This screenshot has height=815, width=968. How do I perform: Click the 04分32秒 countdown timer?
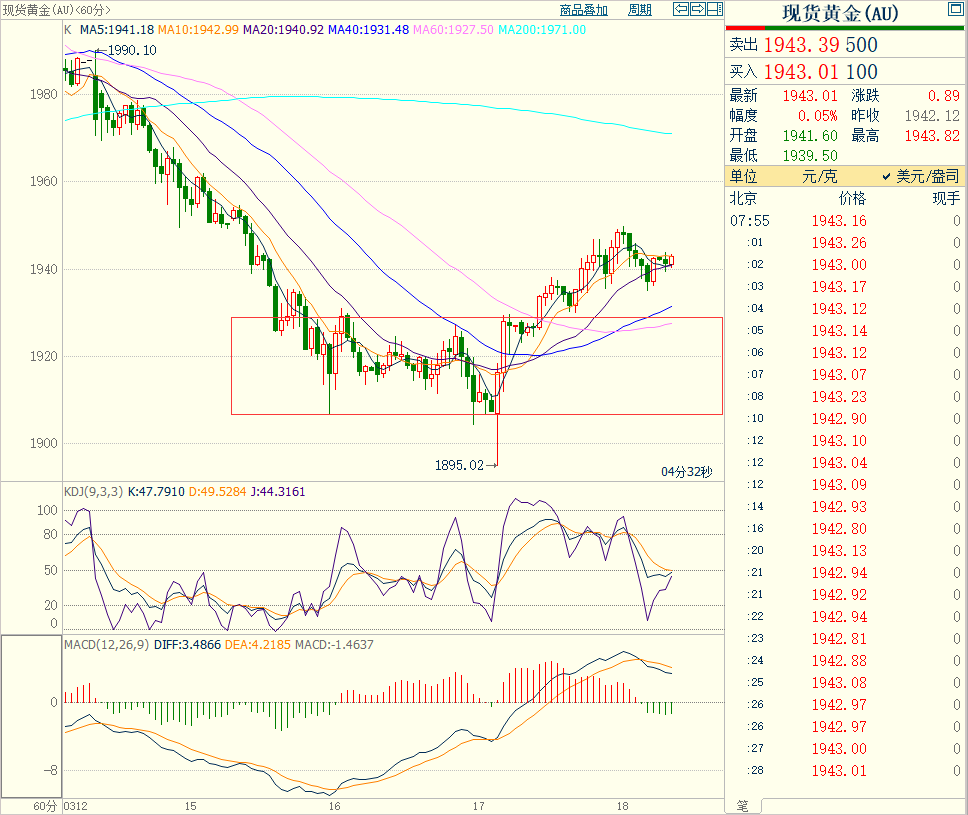pyautogui.click(x=686, y=472)
